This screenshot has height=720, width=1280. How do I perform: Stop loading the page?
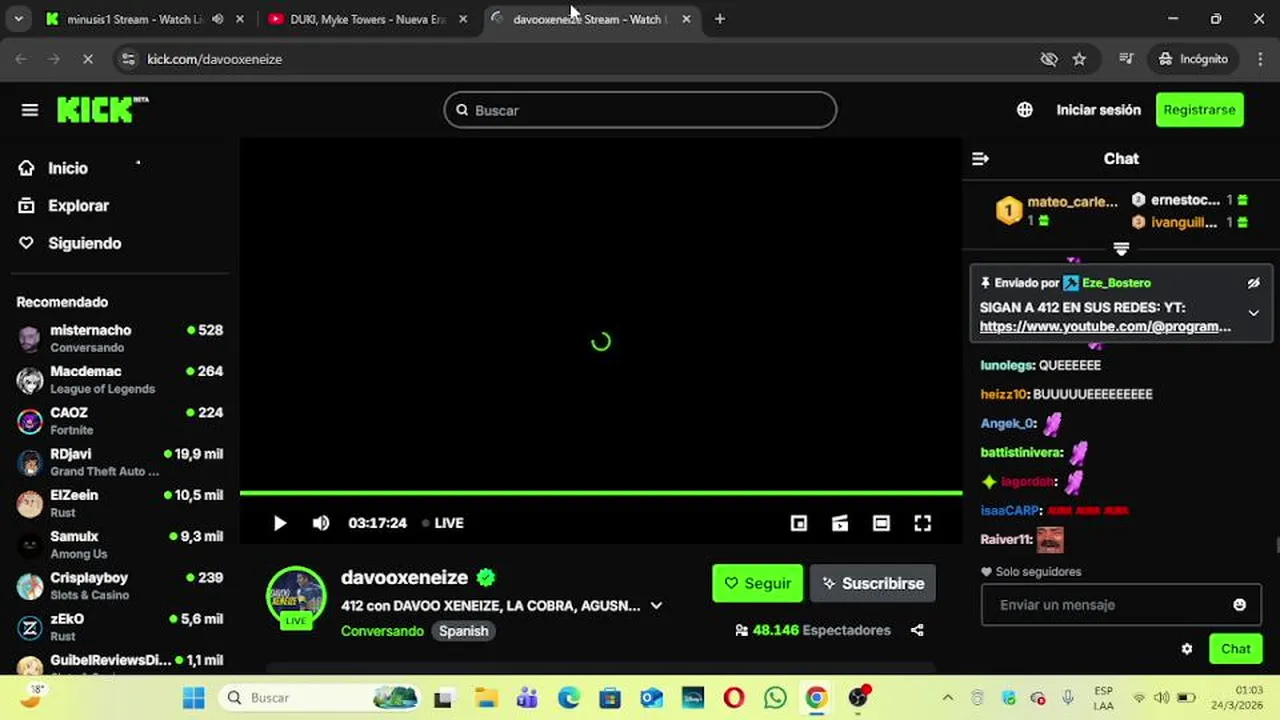[x=87, y=59]
